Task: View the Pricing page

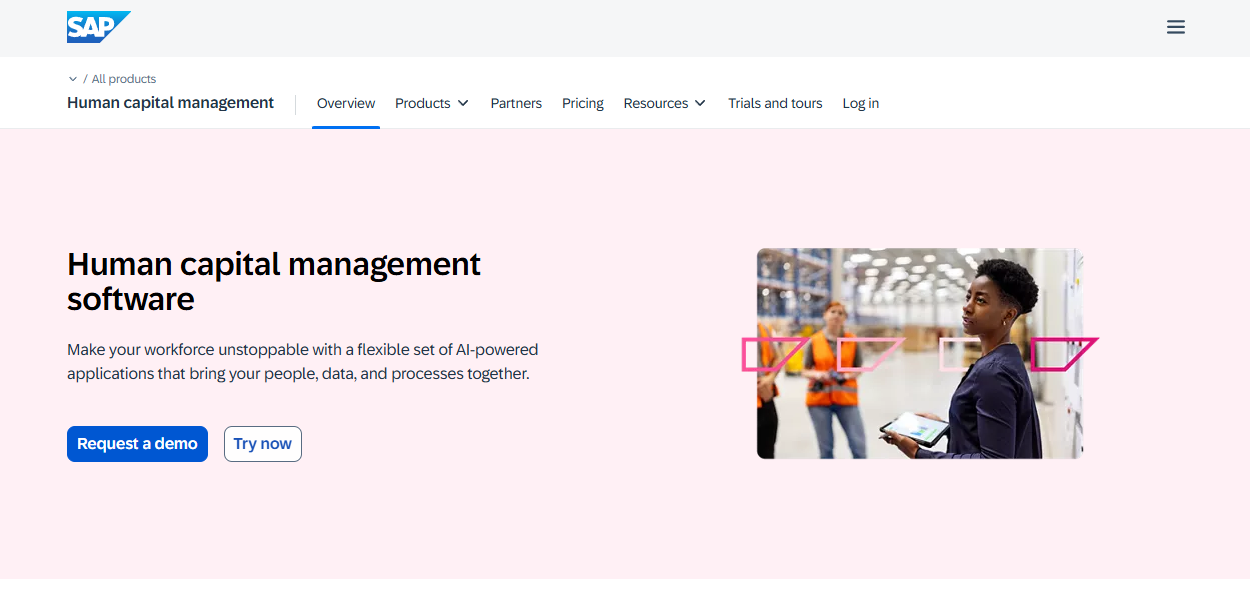Action: 582,103
